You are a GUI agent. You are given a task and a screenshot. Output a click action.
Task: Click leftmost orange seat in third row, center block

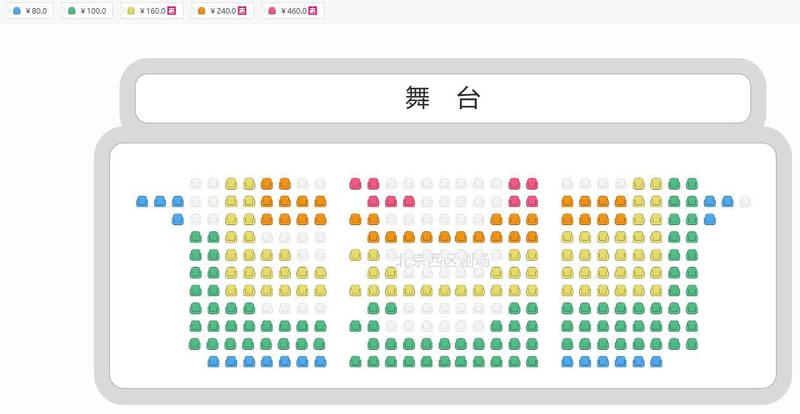[x=355, y=219]
